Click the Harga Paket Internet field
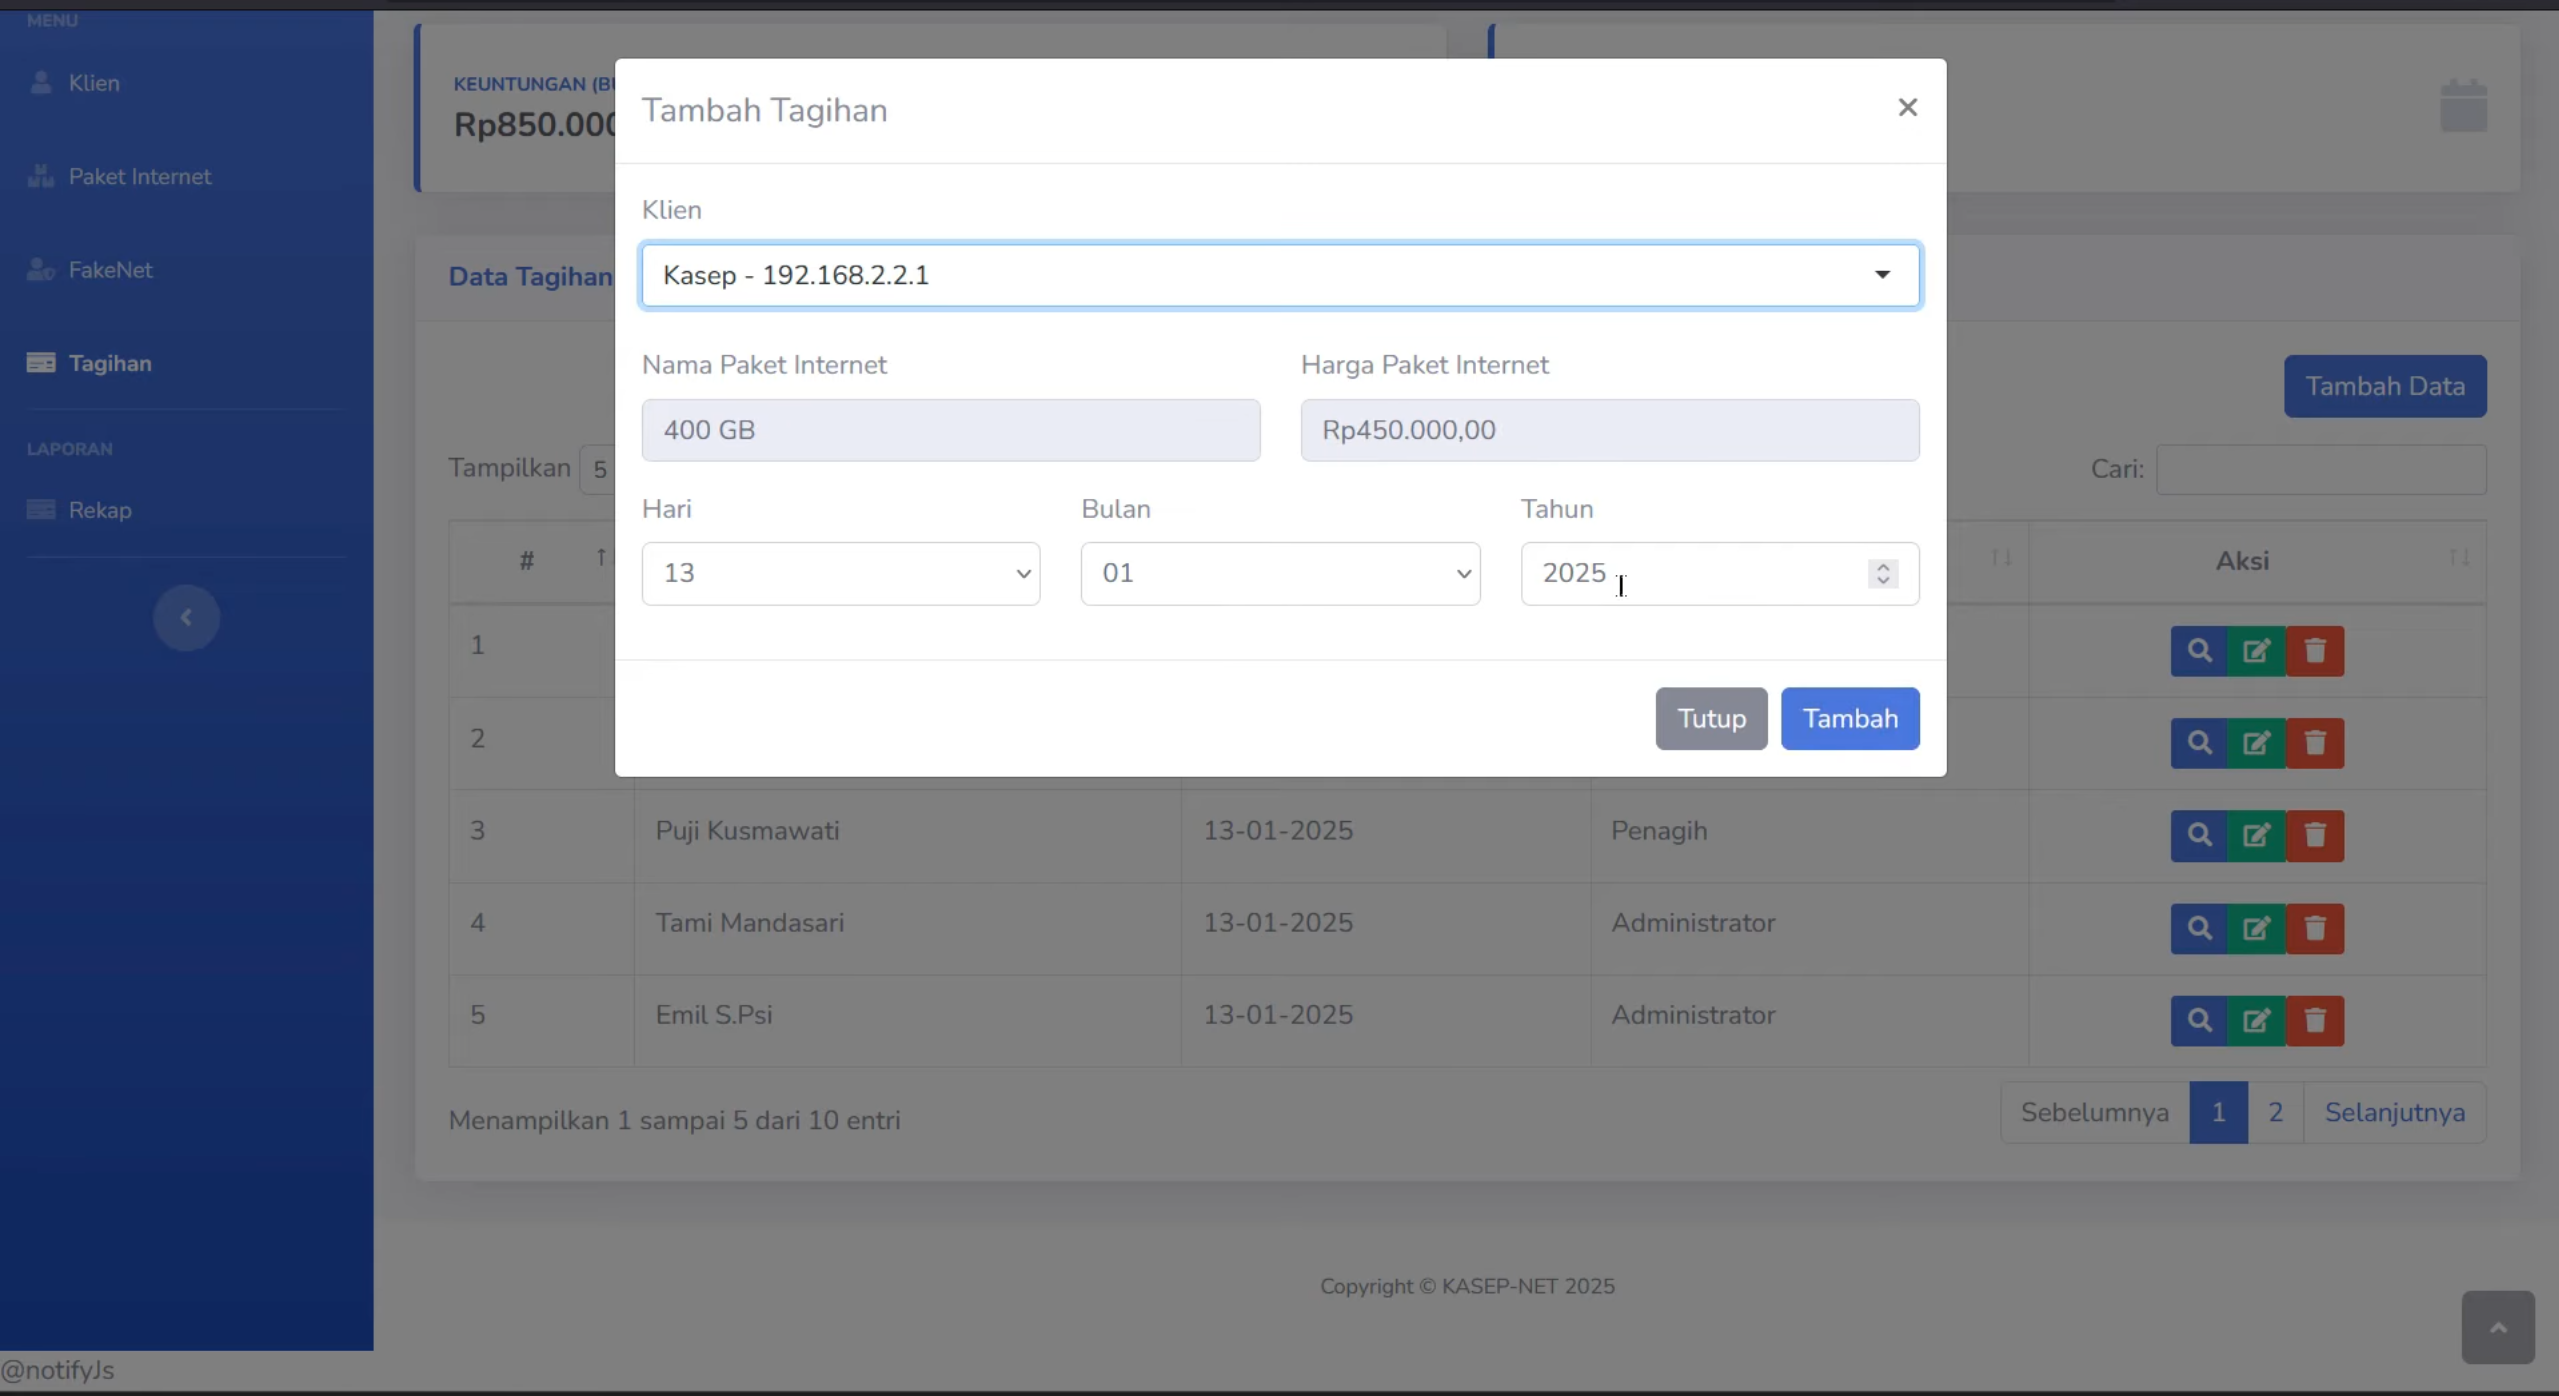 click(x=1610, y=430)
